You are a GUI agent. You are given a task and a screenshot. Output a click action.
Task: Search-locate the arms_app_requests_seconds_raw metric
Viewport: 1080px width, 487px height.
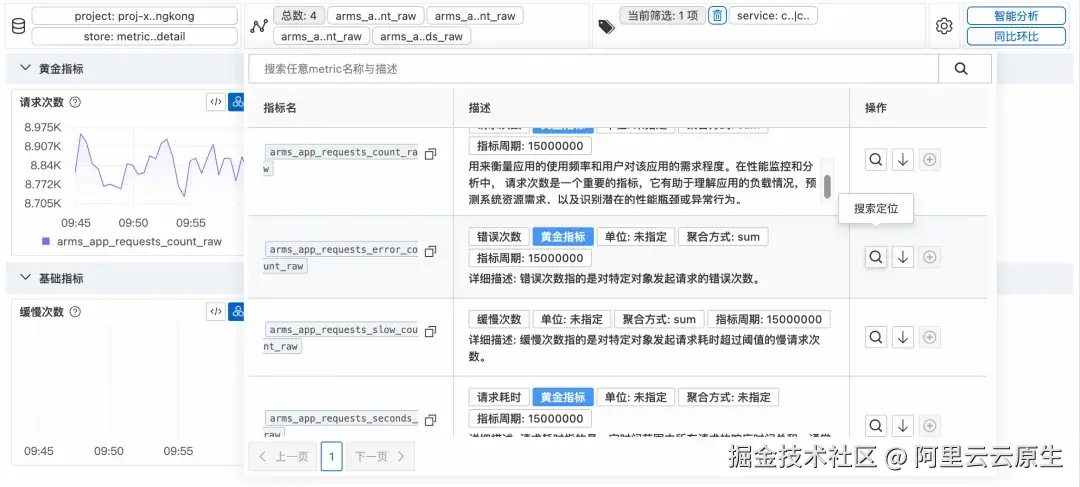pos(875,426)
